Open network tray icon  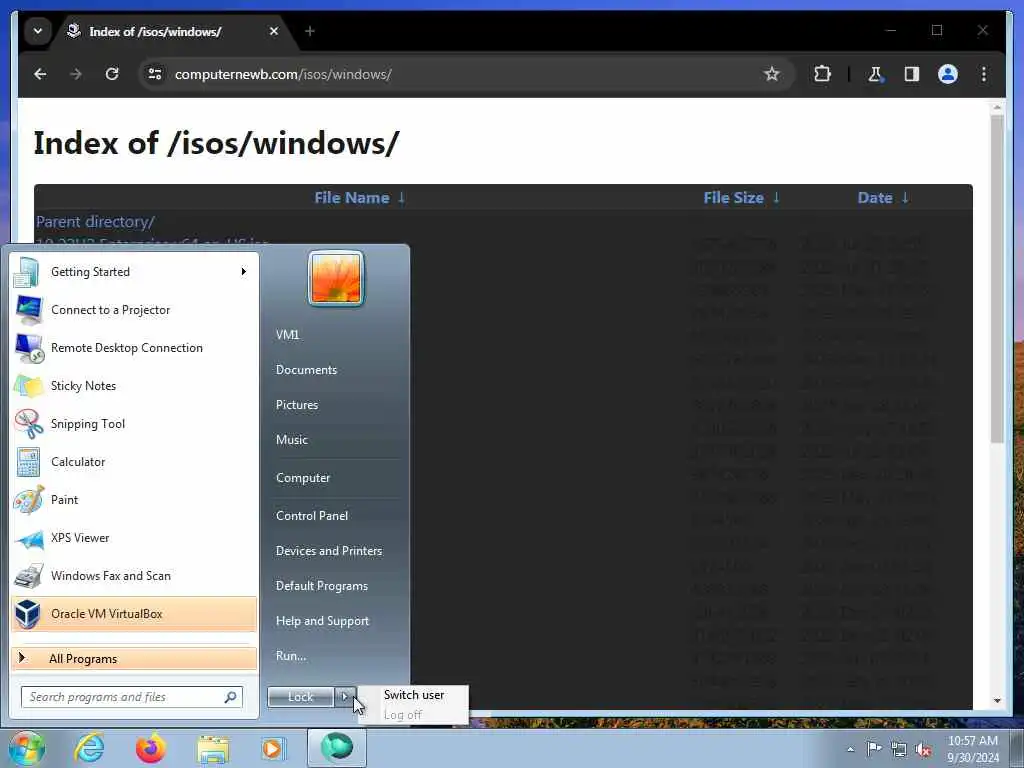[x=899, y=749]
